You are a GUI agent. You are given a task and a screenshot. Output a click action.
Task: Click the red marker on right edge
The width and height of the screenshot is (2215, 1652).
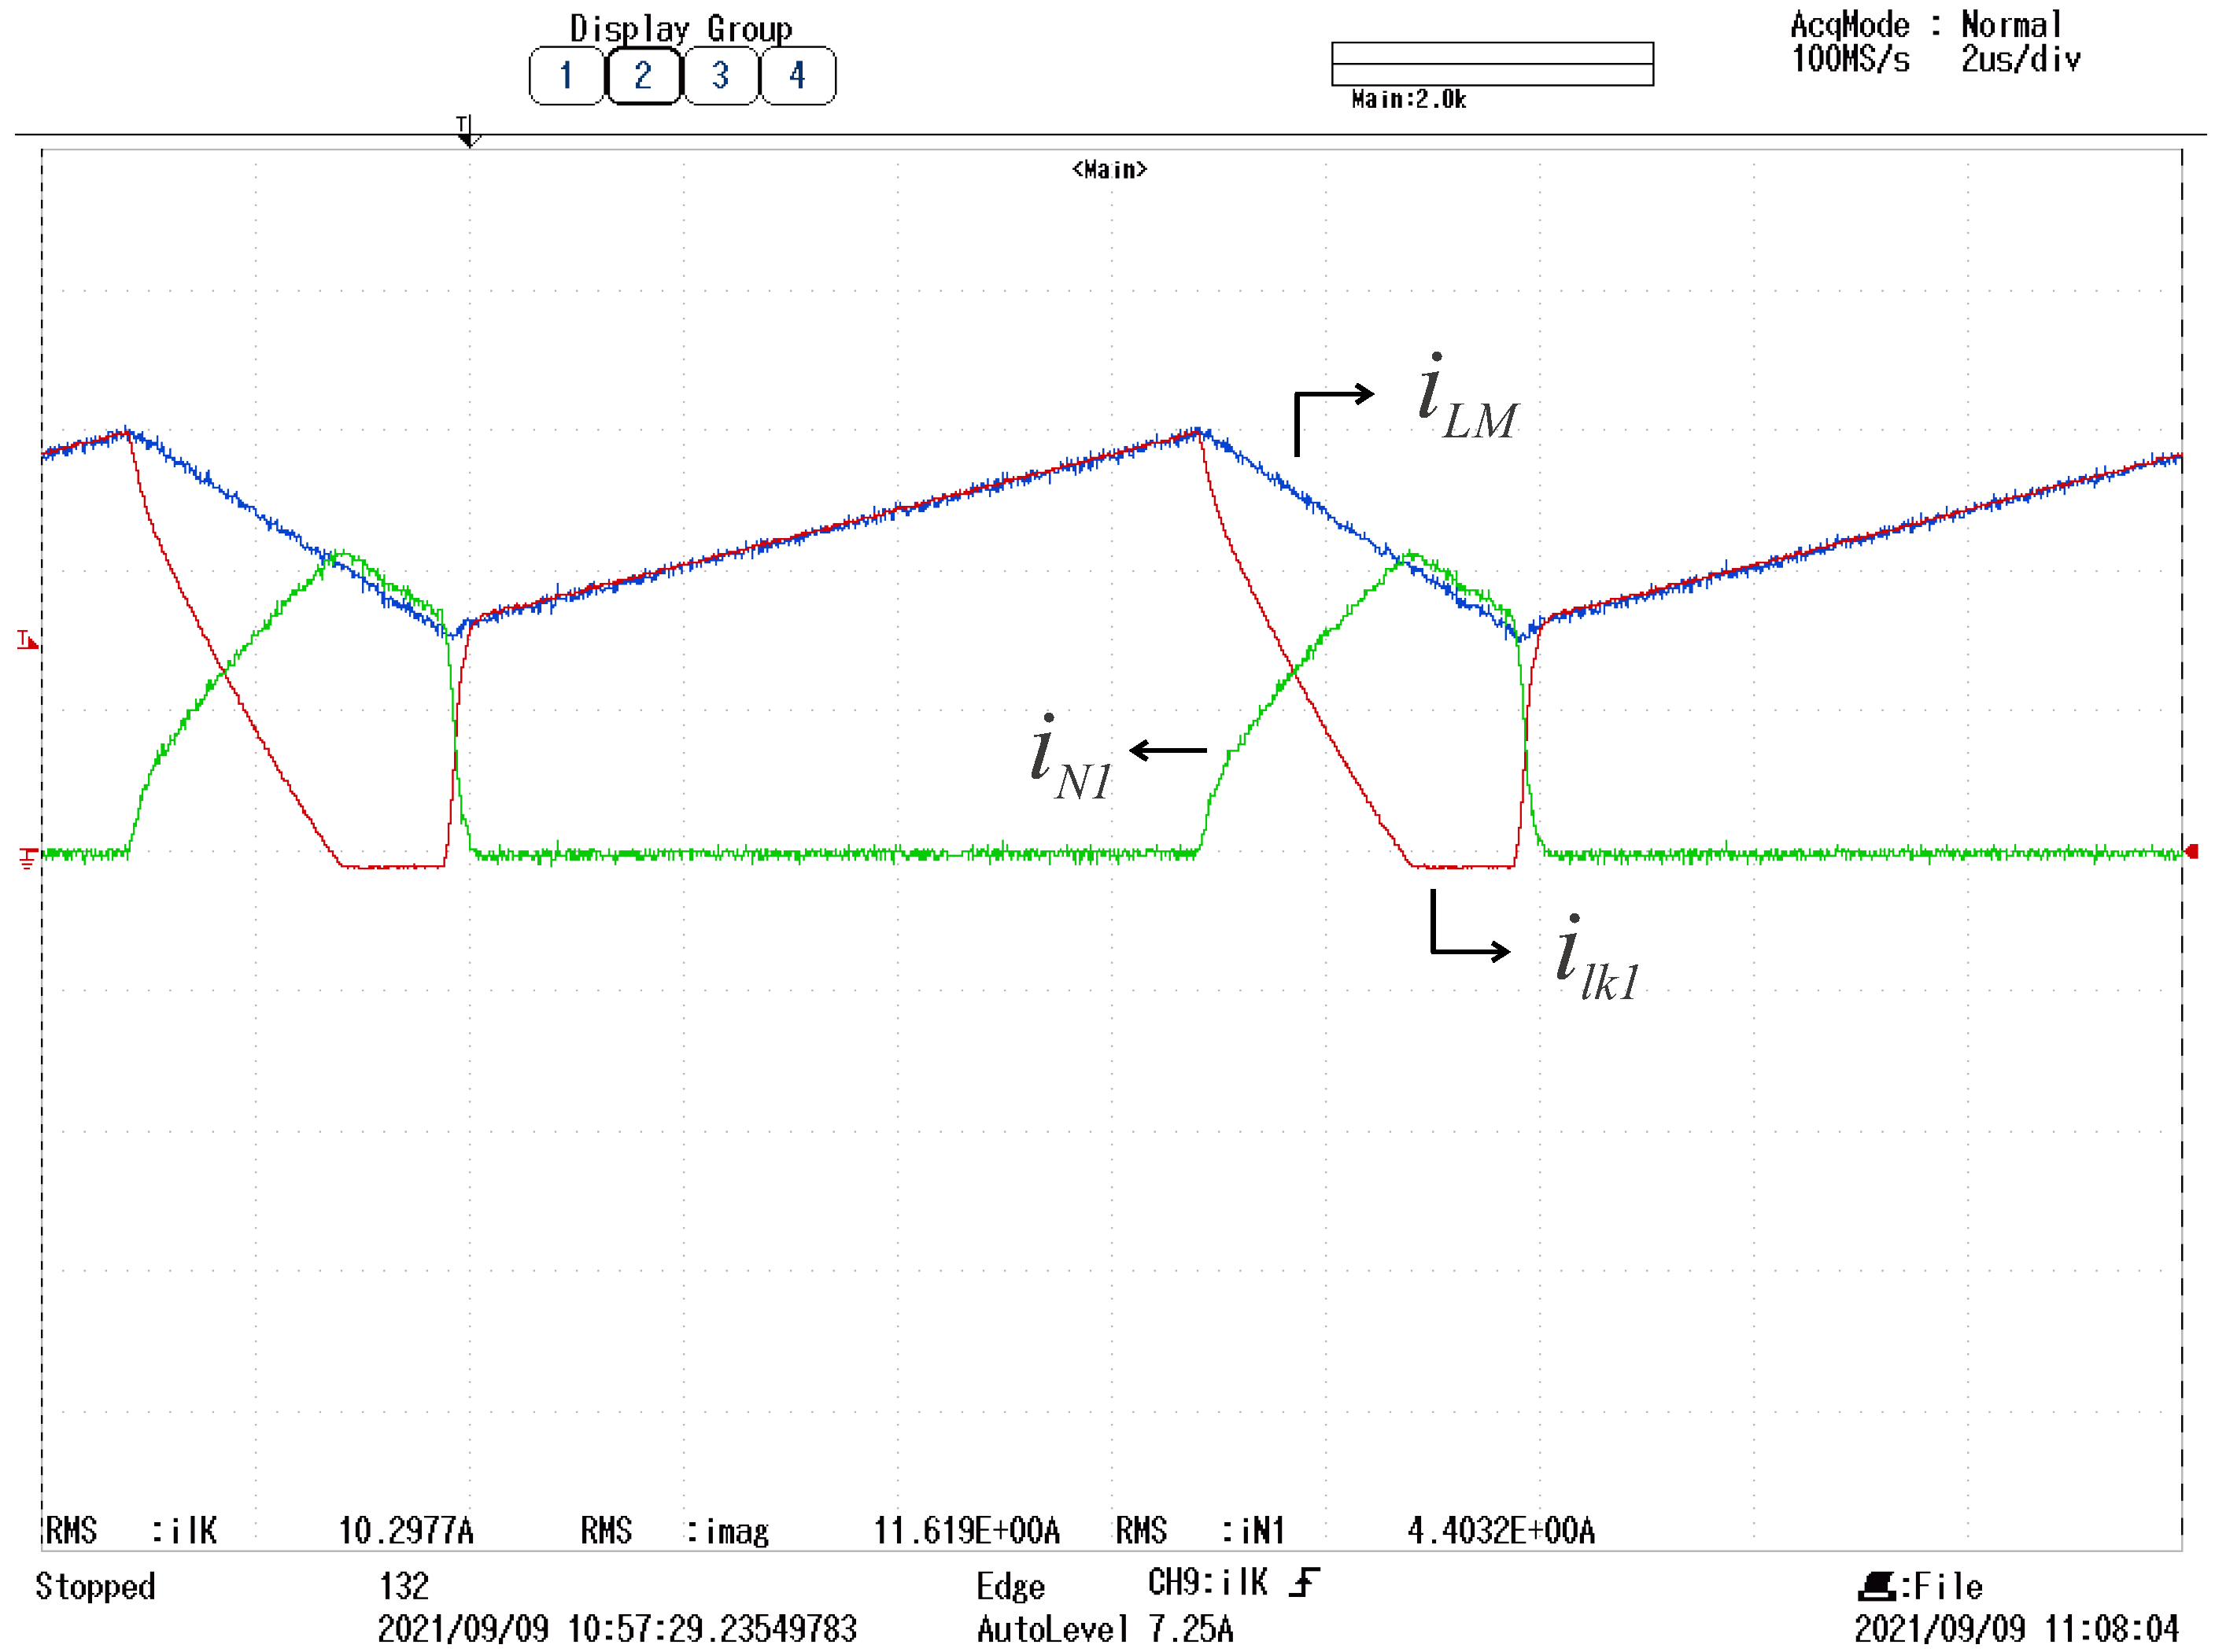coord(2190,852)
